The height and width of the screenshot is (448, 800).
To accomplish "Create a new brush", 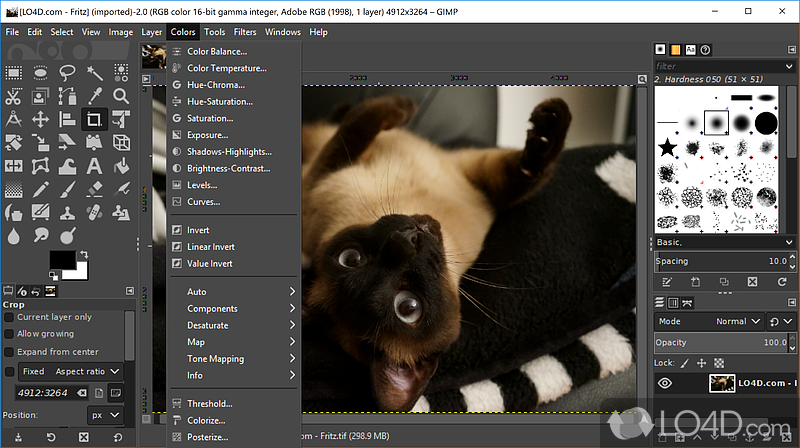I will pos(695,282).
